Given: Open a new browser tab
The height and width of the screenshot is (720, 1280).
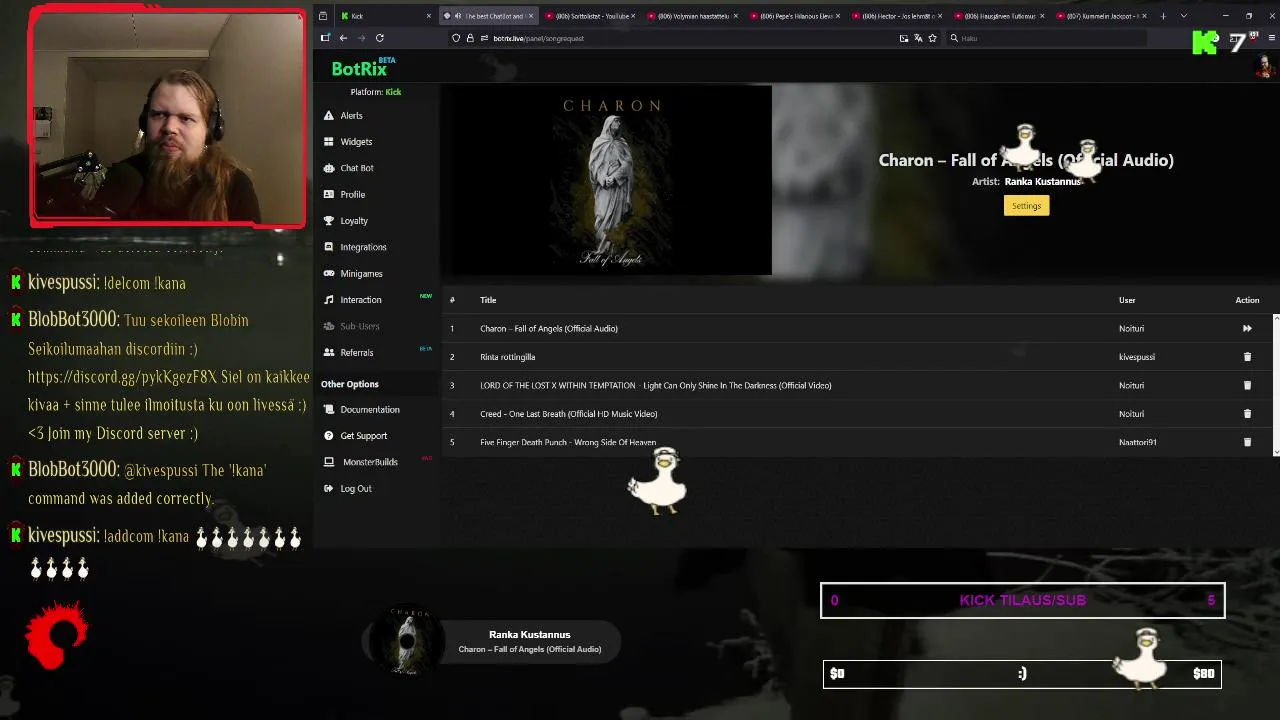Looking at the screenshot, I should click(1163, 16).
